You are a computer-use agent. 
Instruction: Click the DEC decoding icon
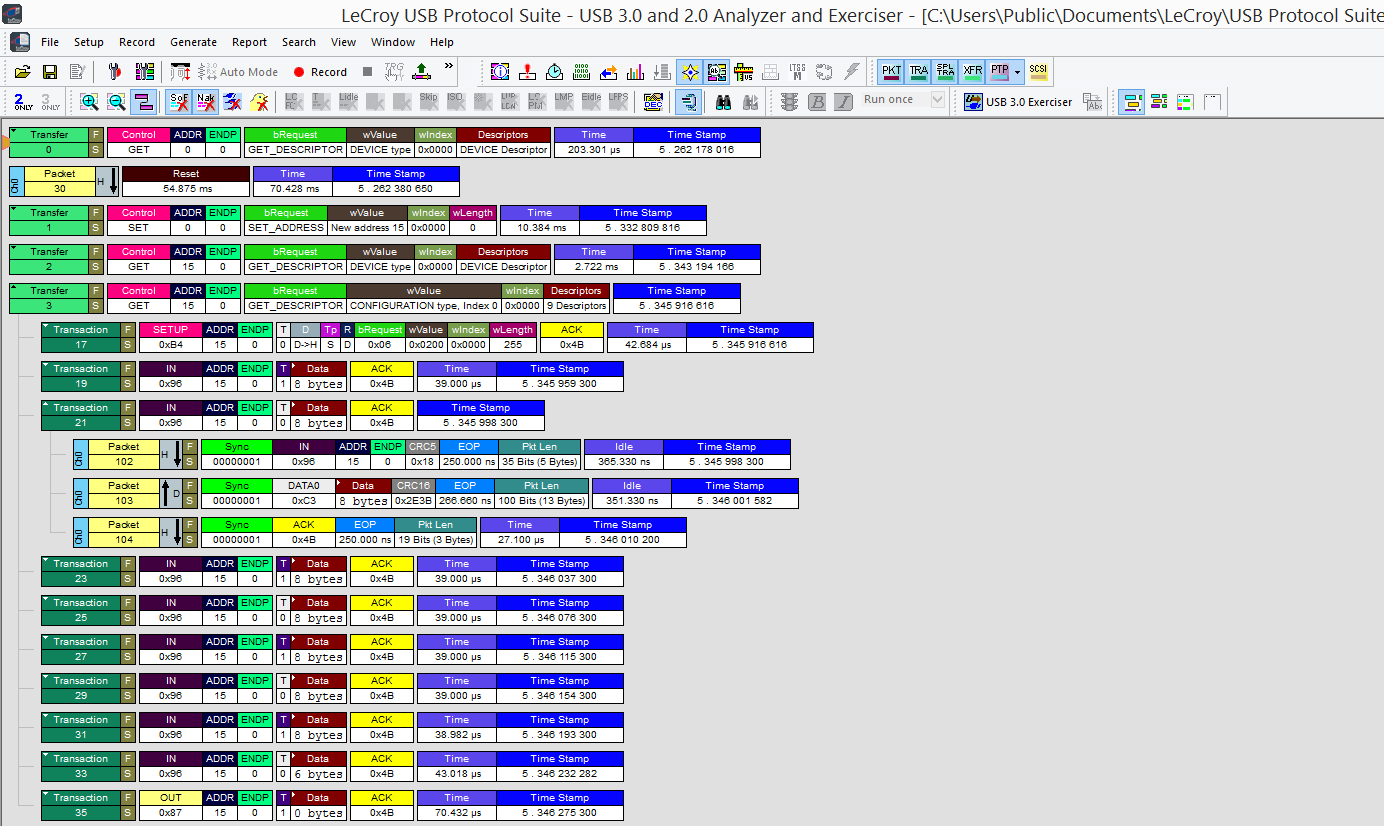653,101
